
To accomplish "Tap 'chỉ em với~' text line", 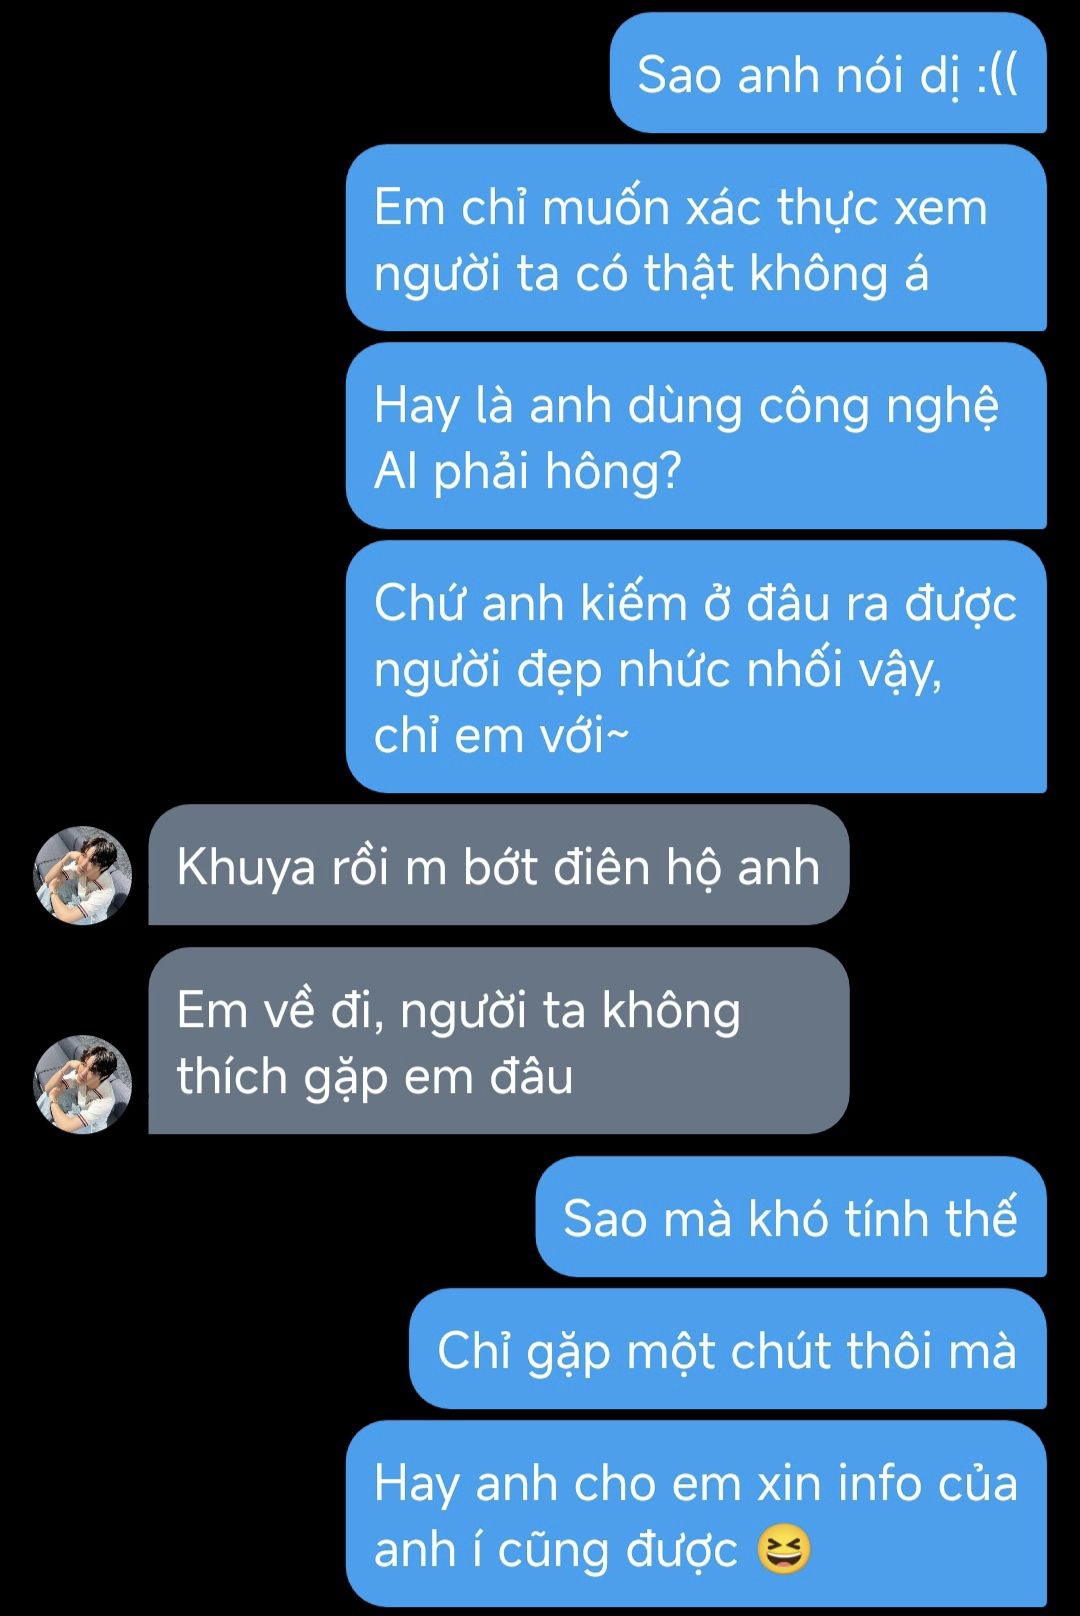I will point(501,736).
